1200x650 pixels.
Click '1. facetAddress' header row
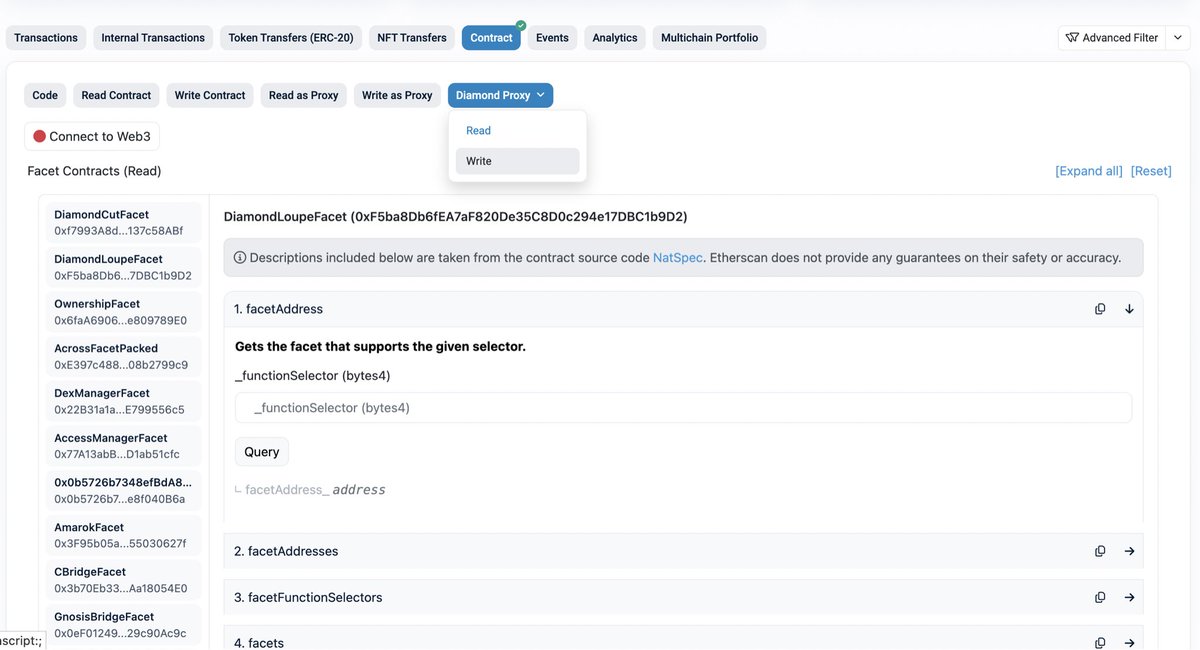(x=683, y=309)
